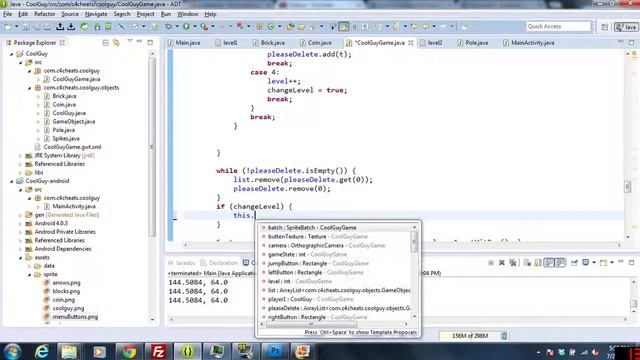Expand the JRE System Library node
640x360 pixels.
[20, 156]
